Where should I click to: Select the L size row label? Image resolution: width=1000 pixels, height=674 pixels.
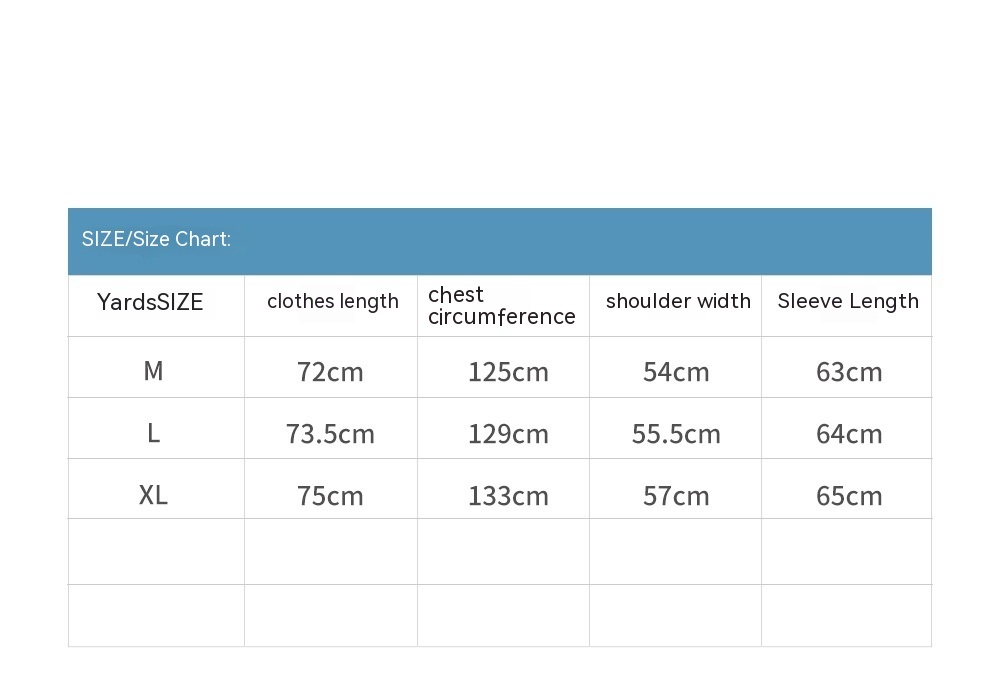point(153,433)
